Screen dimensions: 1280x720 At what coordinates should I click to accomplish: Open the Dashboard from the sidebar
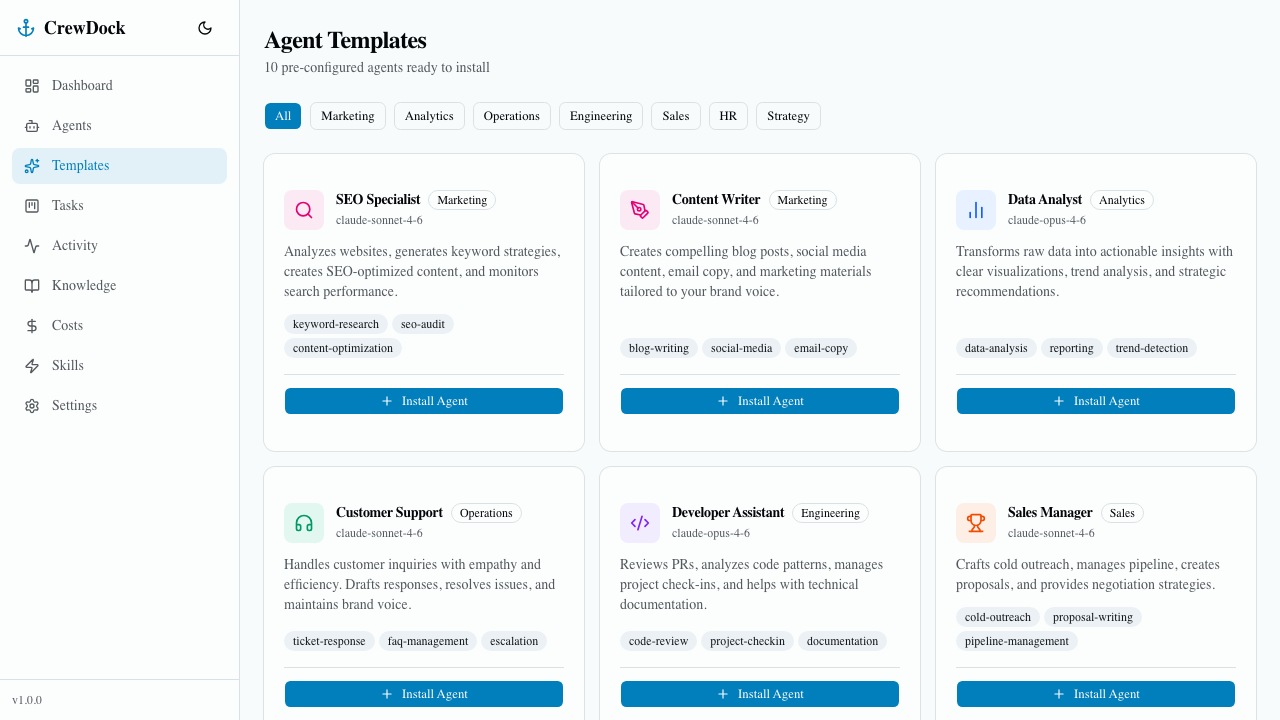point(82,85)
